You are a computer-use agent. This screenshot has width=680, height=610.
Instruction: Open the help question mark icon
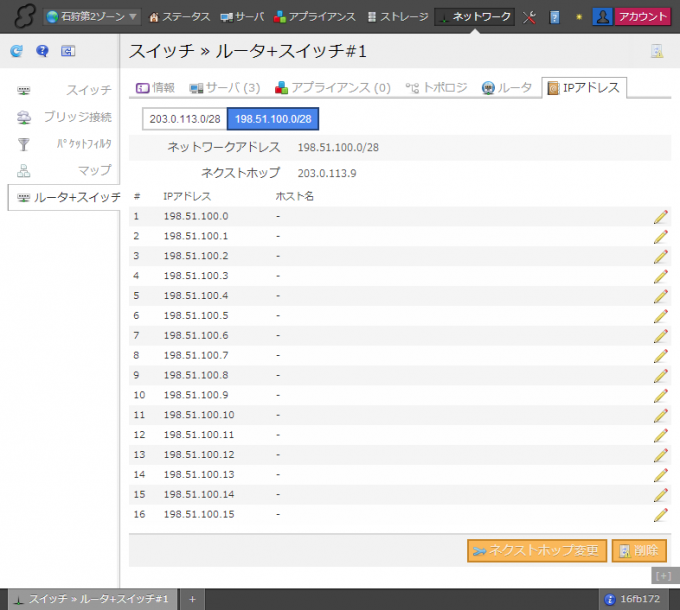click(x=42, y=51)
